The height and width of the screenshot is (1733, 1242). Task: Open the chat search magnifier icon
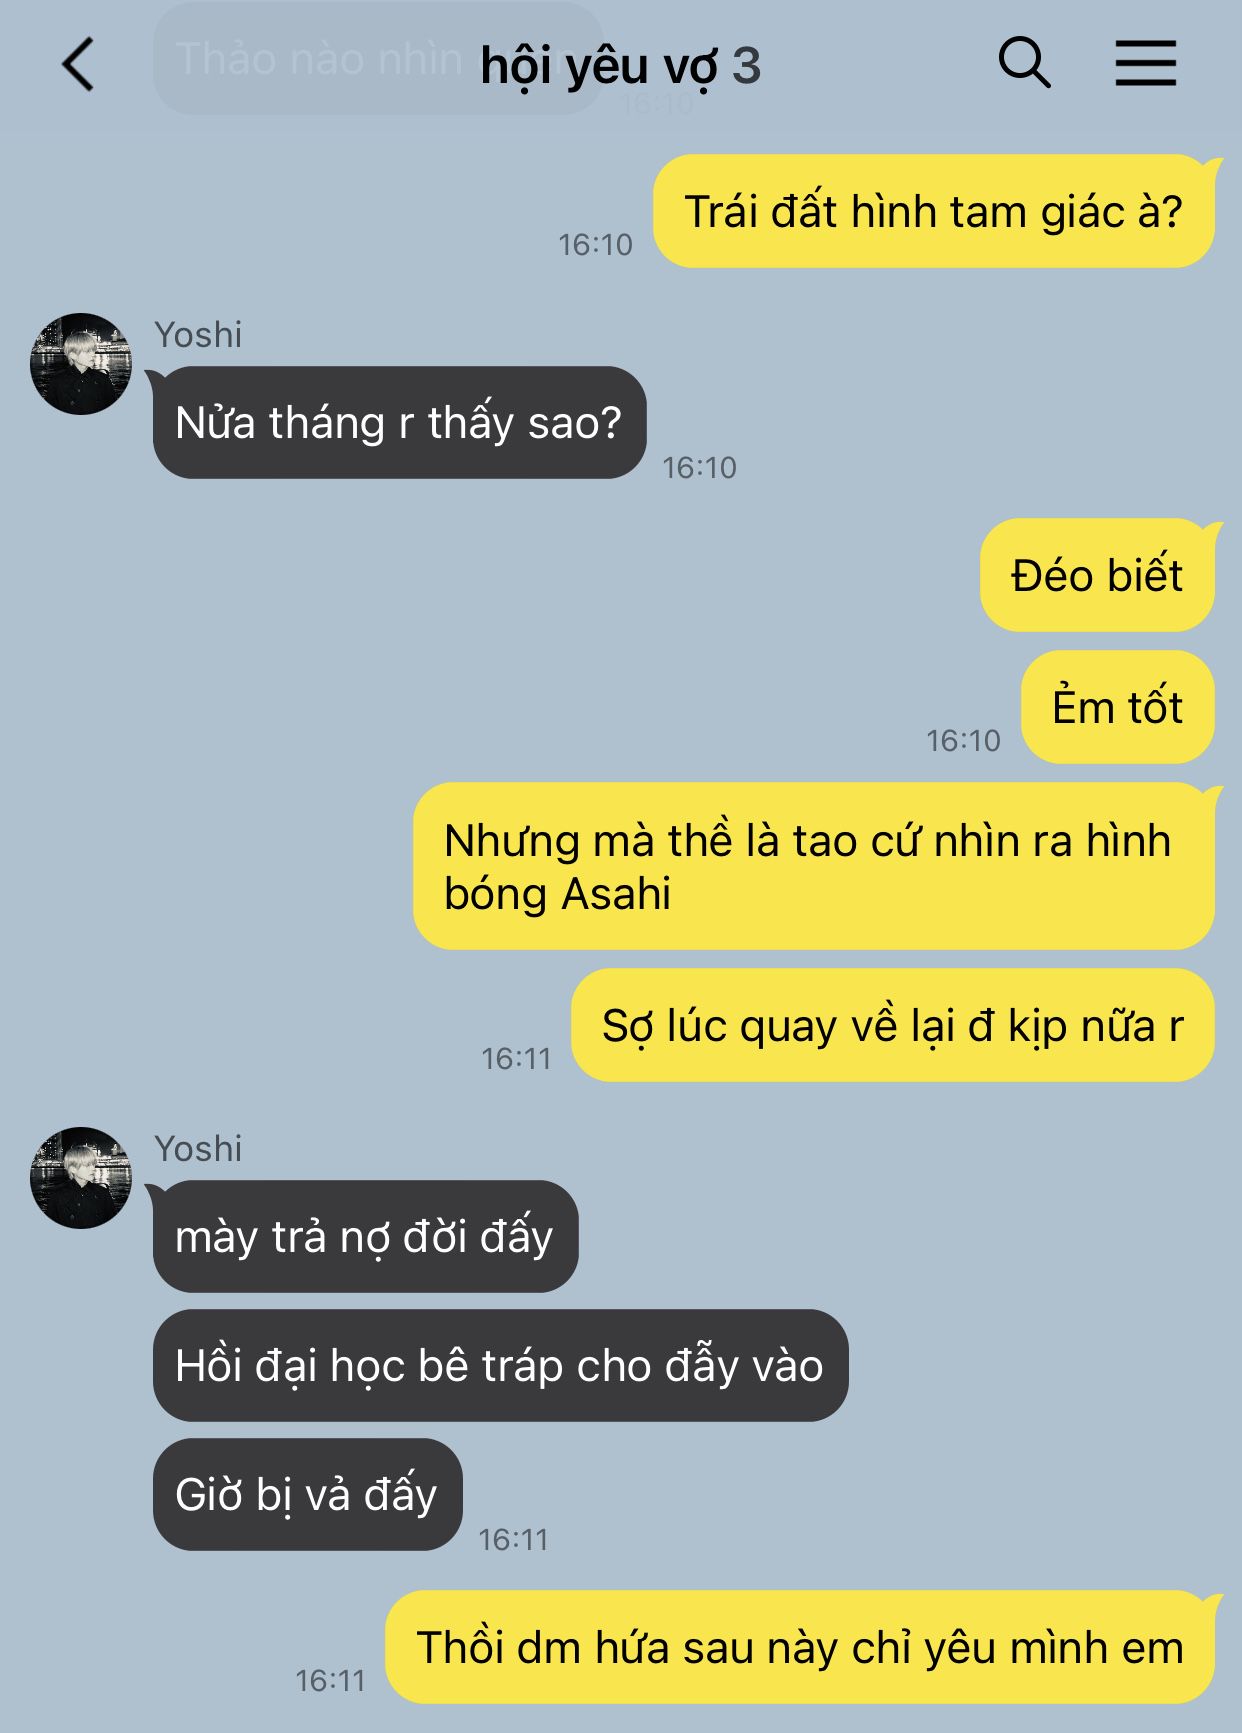[x=1025, y=63]
